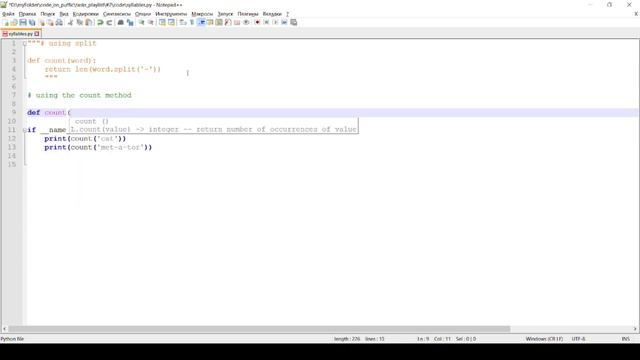Screen dimensions: 640x360
Task: Open the Правка menu
Action: (x=27, y=14)
